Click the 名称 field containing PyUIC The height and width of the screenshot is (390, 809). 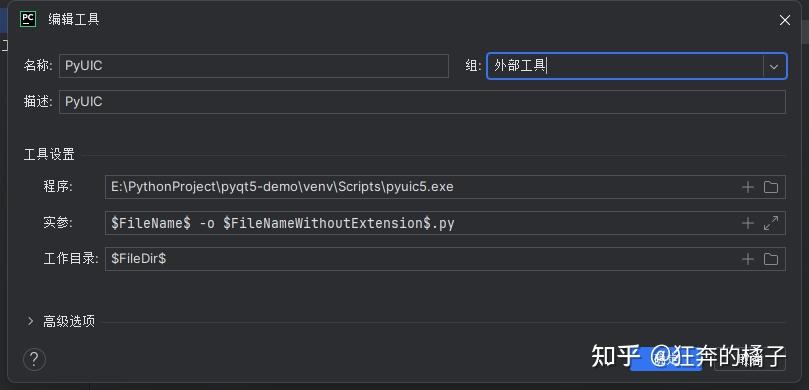(254, 66)
